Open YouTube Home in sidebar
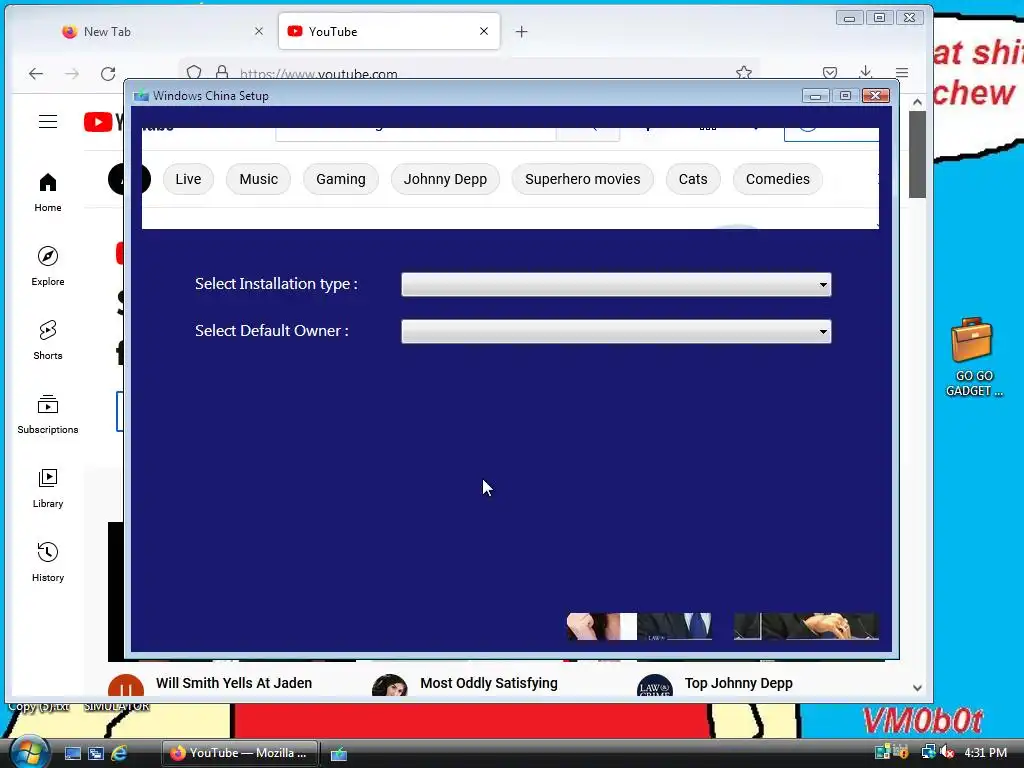This screenshot has width=1024, height=768. [x=48, y=192]
